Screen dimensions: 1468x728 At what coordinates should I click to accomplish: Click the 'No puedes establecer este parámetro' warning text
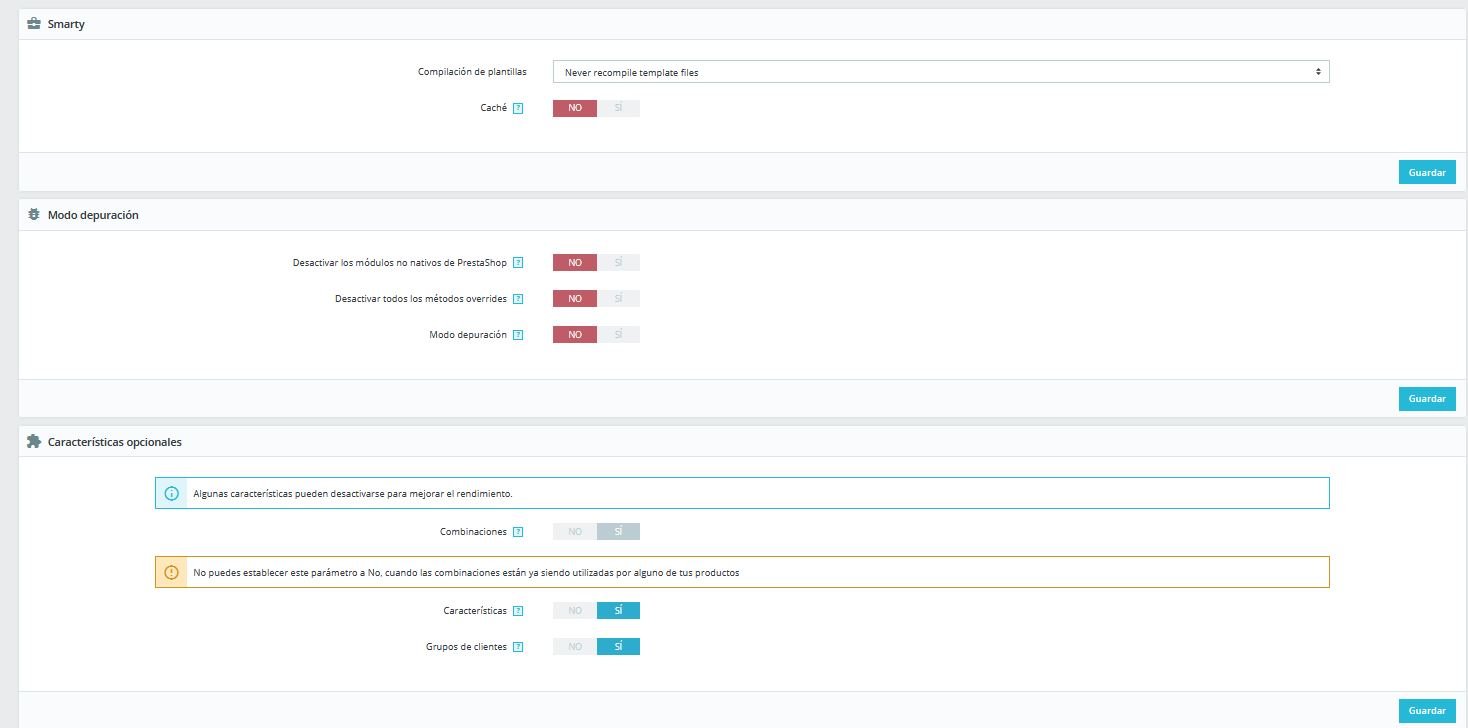(x=466, y=573)
